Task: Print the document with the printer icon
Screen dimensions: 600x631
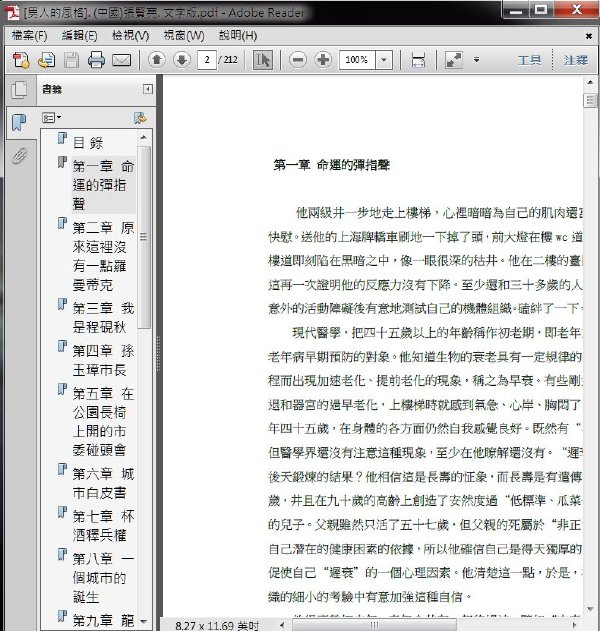Action: pos(97,60)
